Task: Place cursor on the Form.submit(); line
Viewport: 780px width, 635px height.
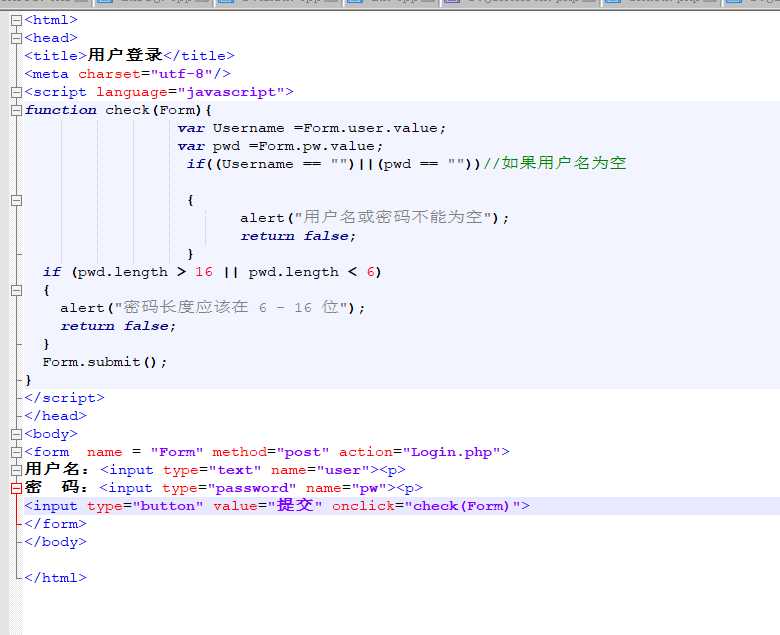Action: [104, 362]
